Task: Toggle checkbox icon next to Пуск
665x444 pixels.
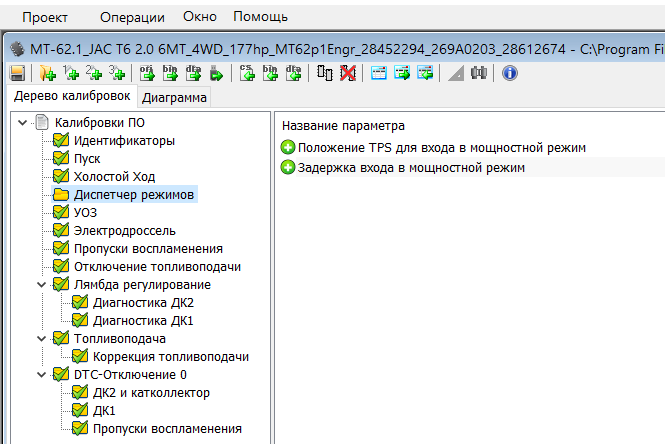Action: (x=61, y=158)
